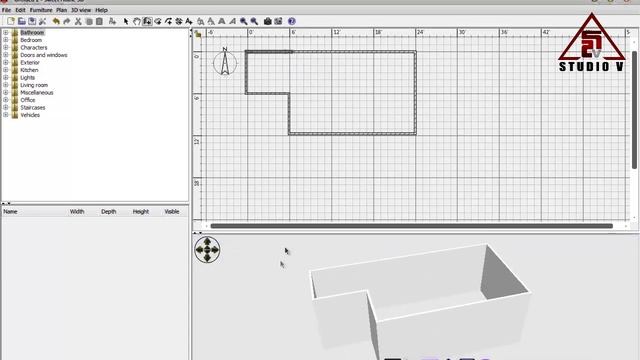Click the Copy toolbar icon
Image resolution: width=640 pixels, height=360 pixels.
[x=89, y=21]
